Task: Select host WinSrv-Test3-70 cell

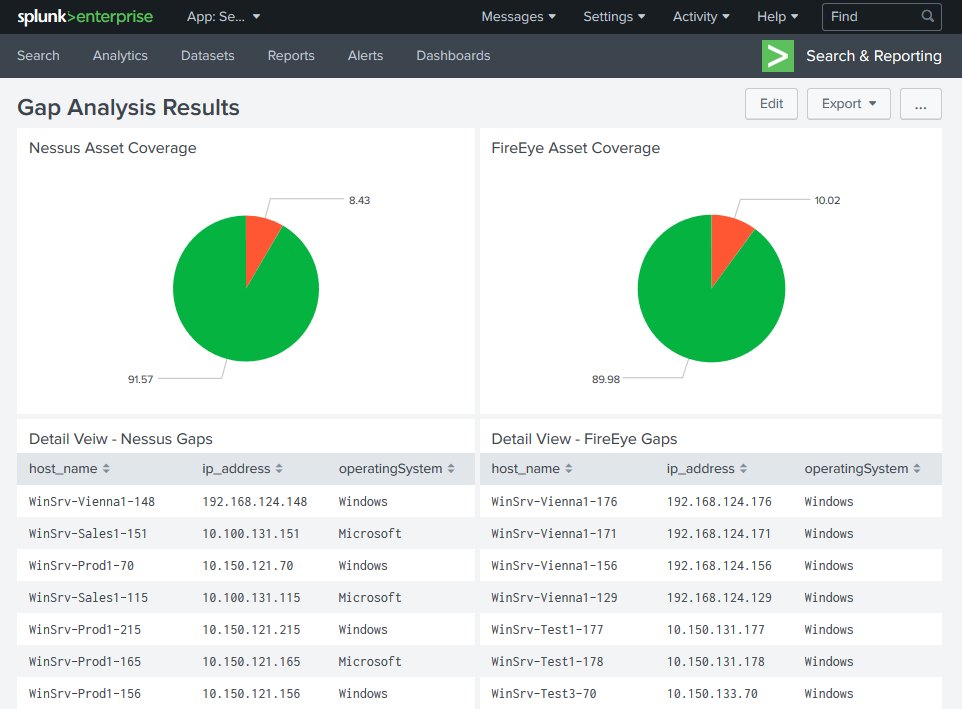Action: (544, 693)
